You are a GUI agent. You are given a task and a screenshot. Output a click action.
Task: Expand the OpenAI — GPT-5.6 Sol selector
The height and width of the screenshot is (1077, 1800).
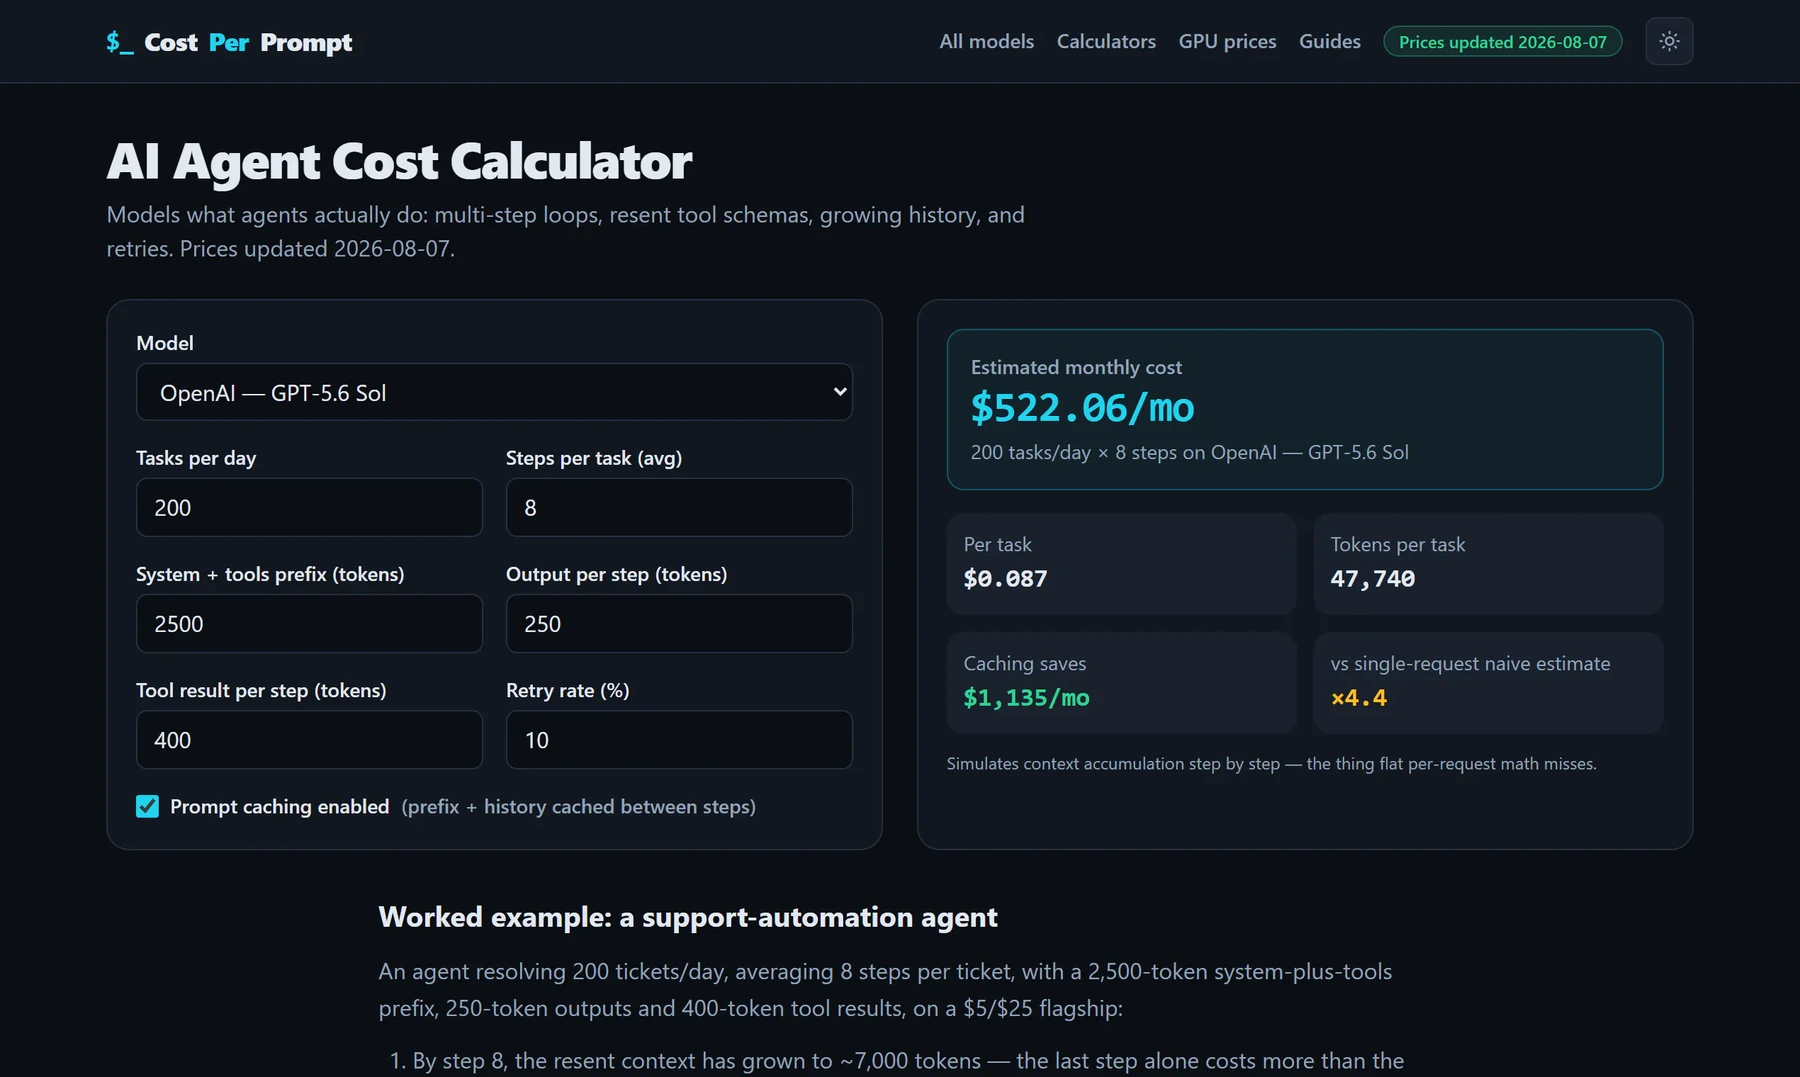point(494,392)
